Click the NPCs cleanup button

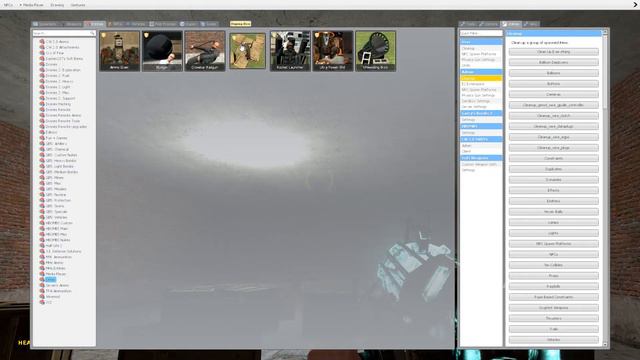(553, 254)
